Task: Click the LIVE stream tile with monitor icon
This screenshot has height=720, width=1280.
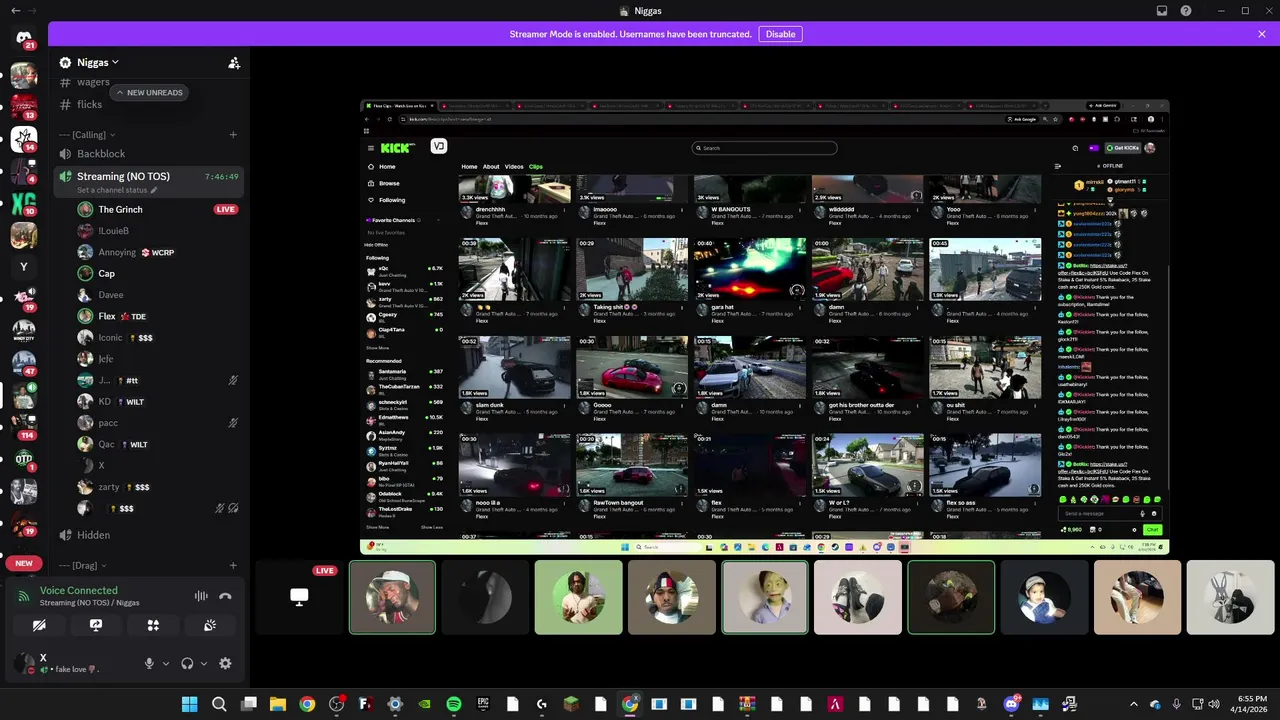Action: click(x=299, y=597)
